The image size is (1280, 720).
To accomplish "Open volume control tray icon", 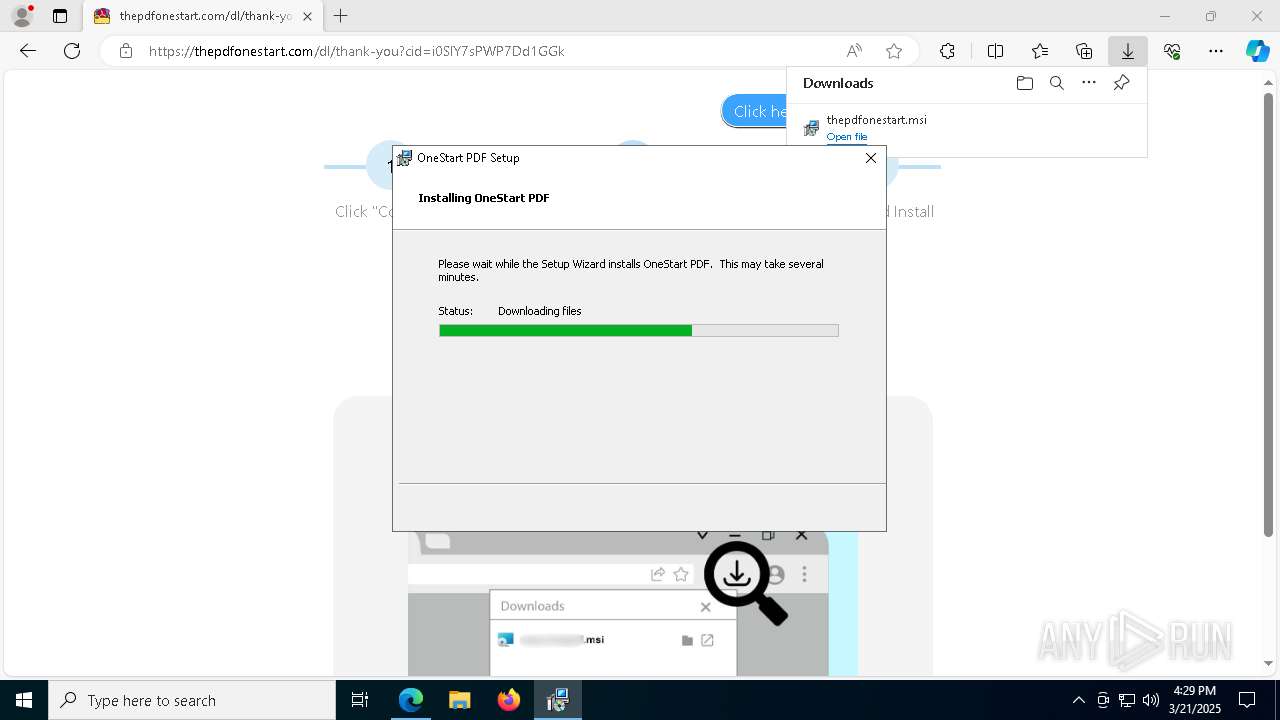I will tap(1151, 700).
